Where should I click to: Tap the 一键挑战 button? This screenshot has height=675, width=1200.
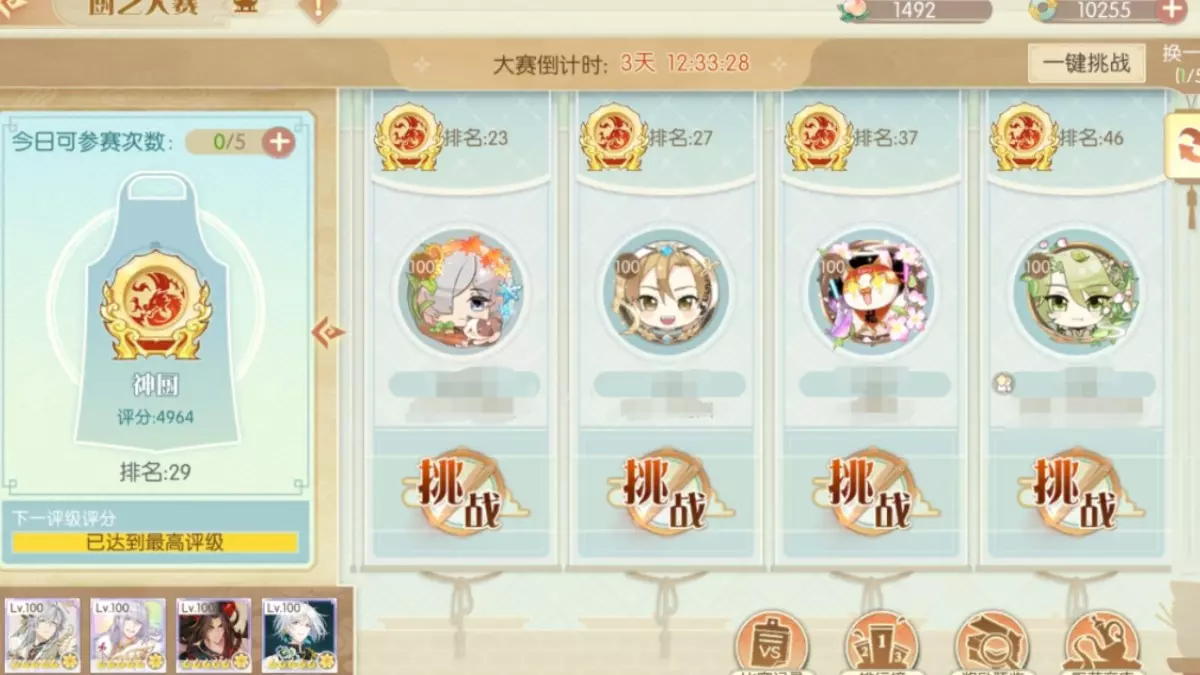coord(1087,64)
